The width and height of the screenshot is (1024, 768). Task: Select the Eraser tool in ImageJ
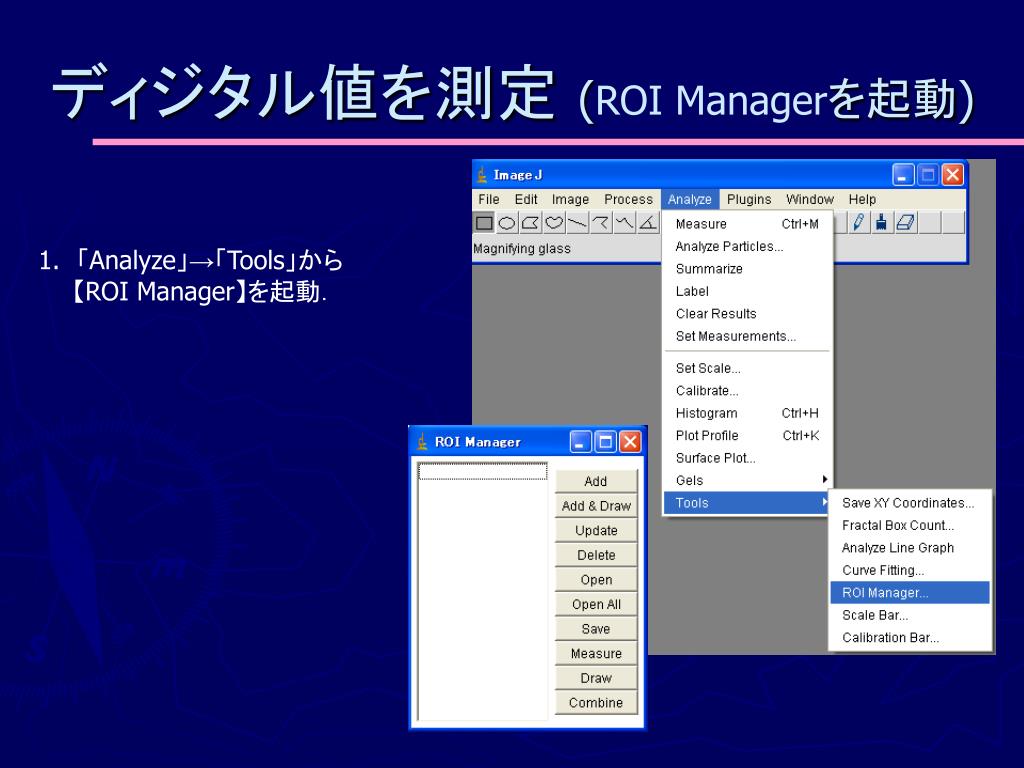(905, 223)
